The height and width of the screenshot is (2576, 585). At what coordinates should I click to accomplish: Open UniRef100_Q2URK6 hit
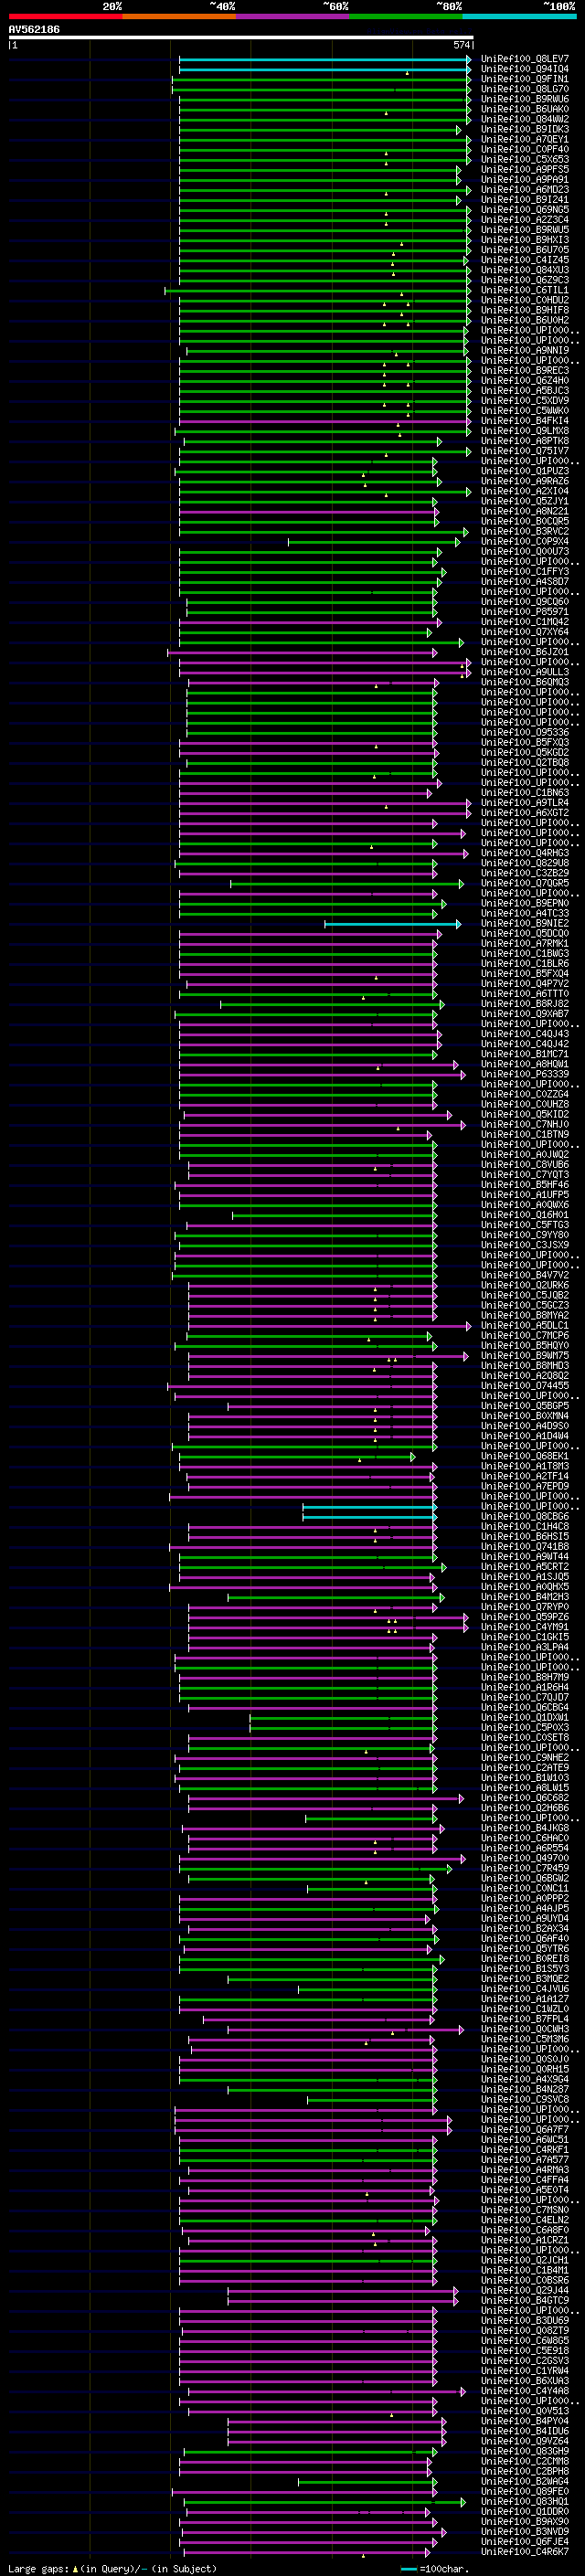(x=525, y=1285)
